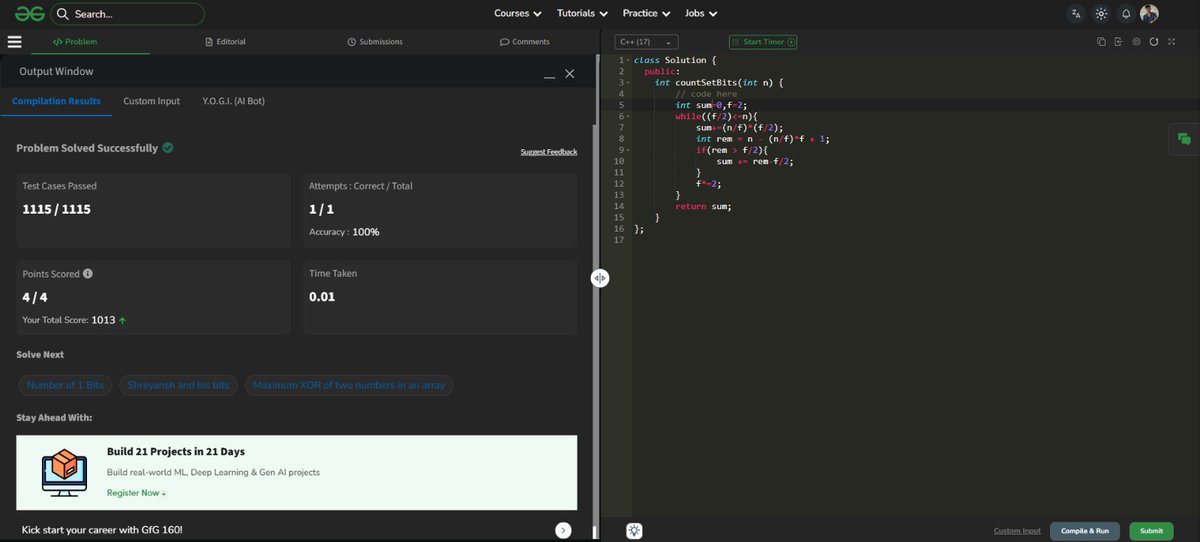Click the Build 21 Projects ad thumbnail
The image size is (1200, 542).
tap(64, 472)
